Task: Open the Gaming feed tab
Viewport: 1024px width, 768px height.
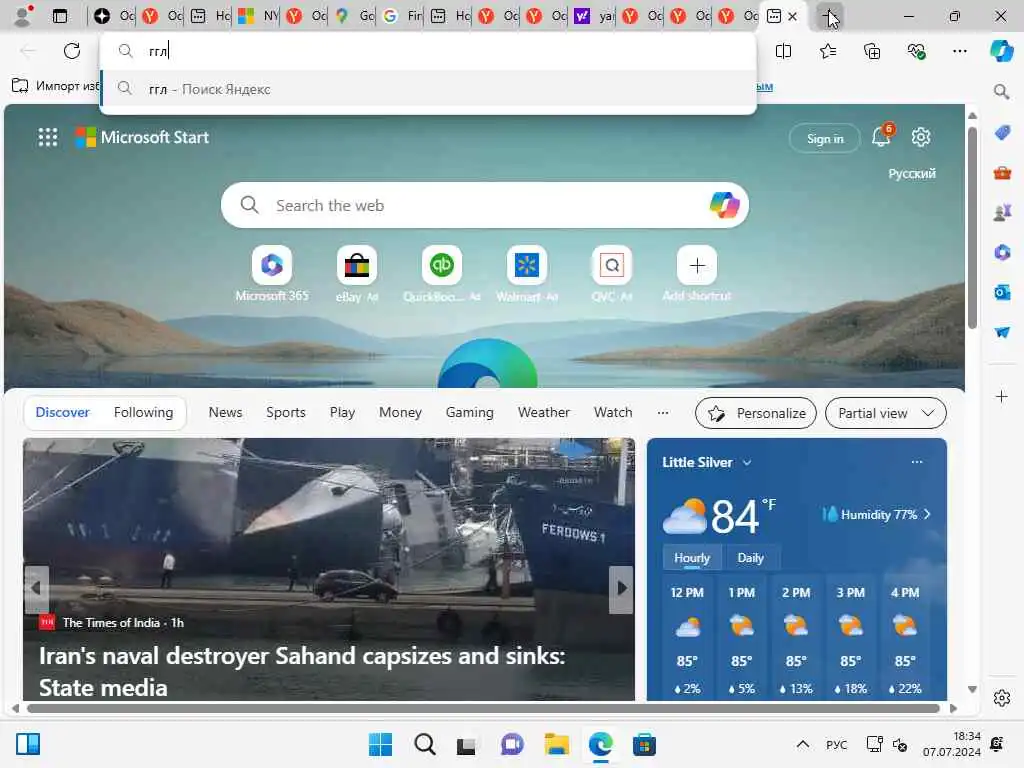Action: click(x=470, y=412)
